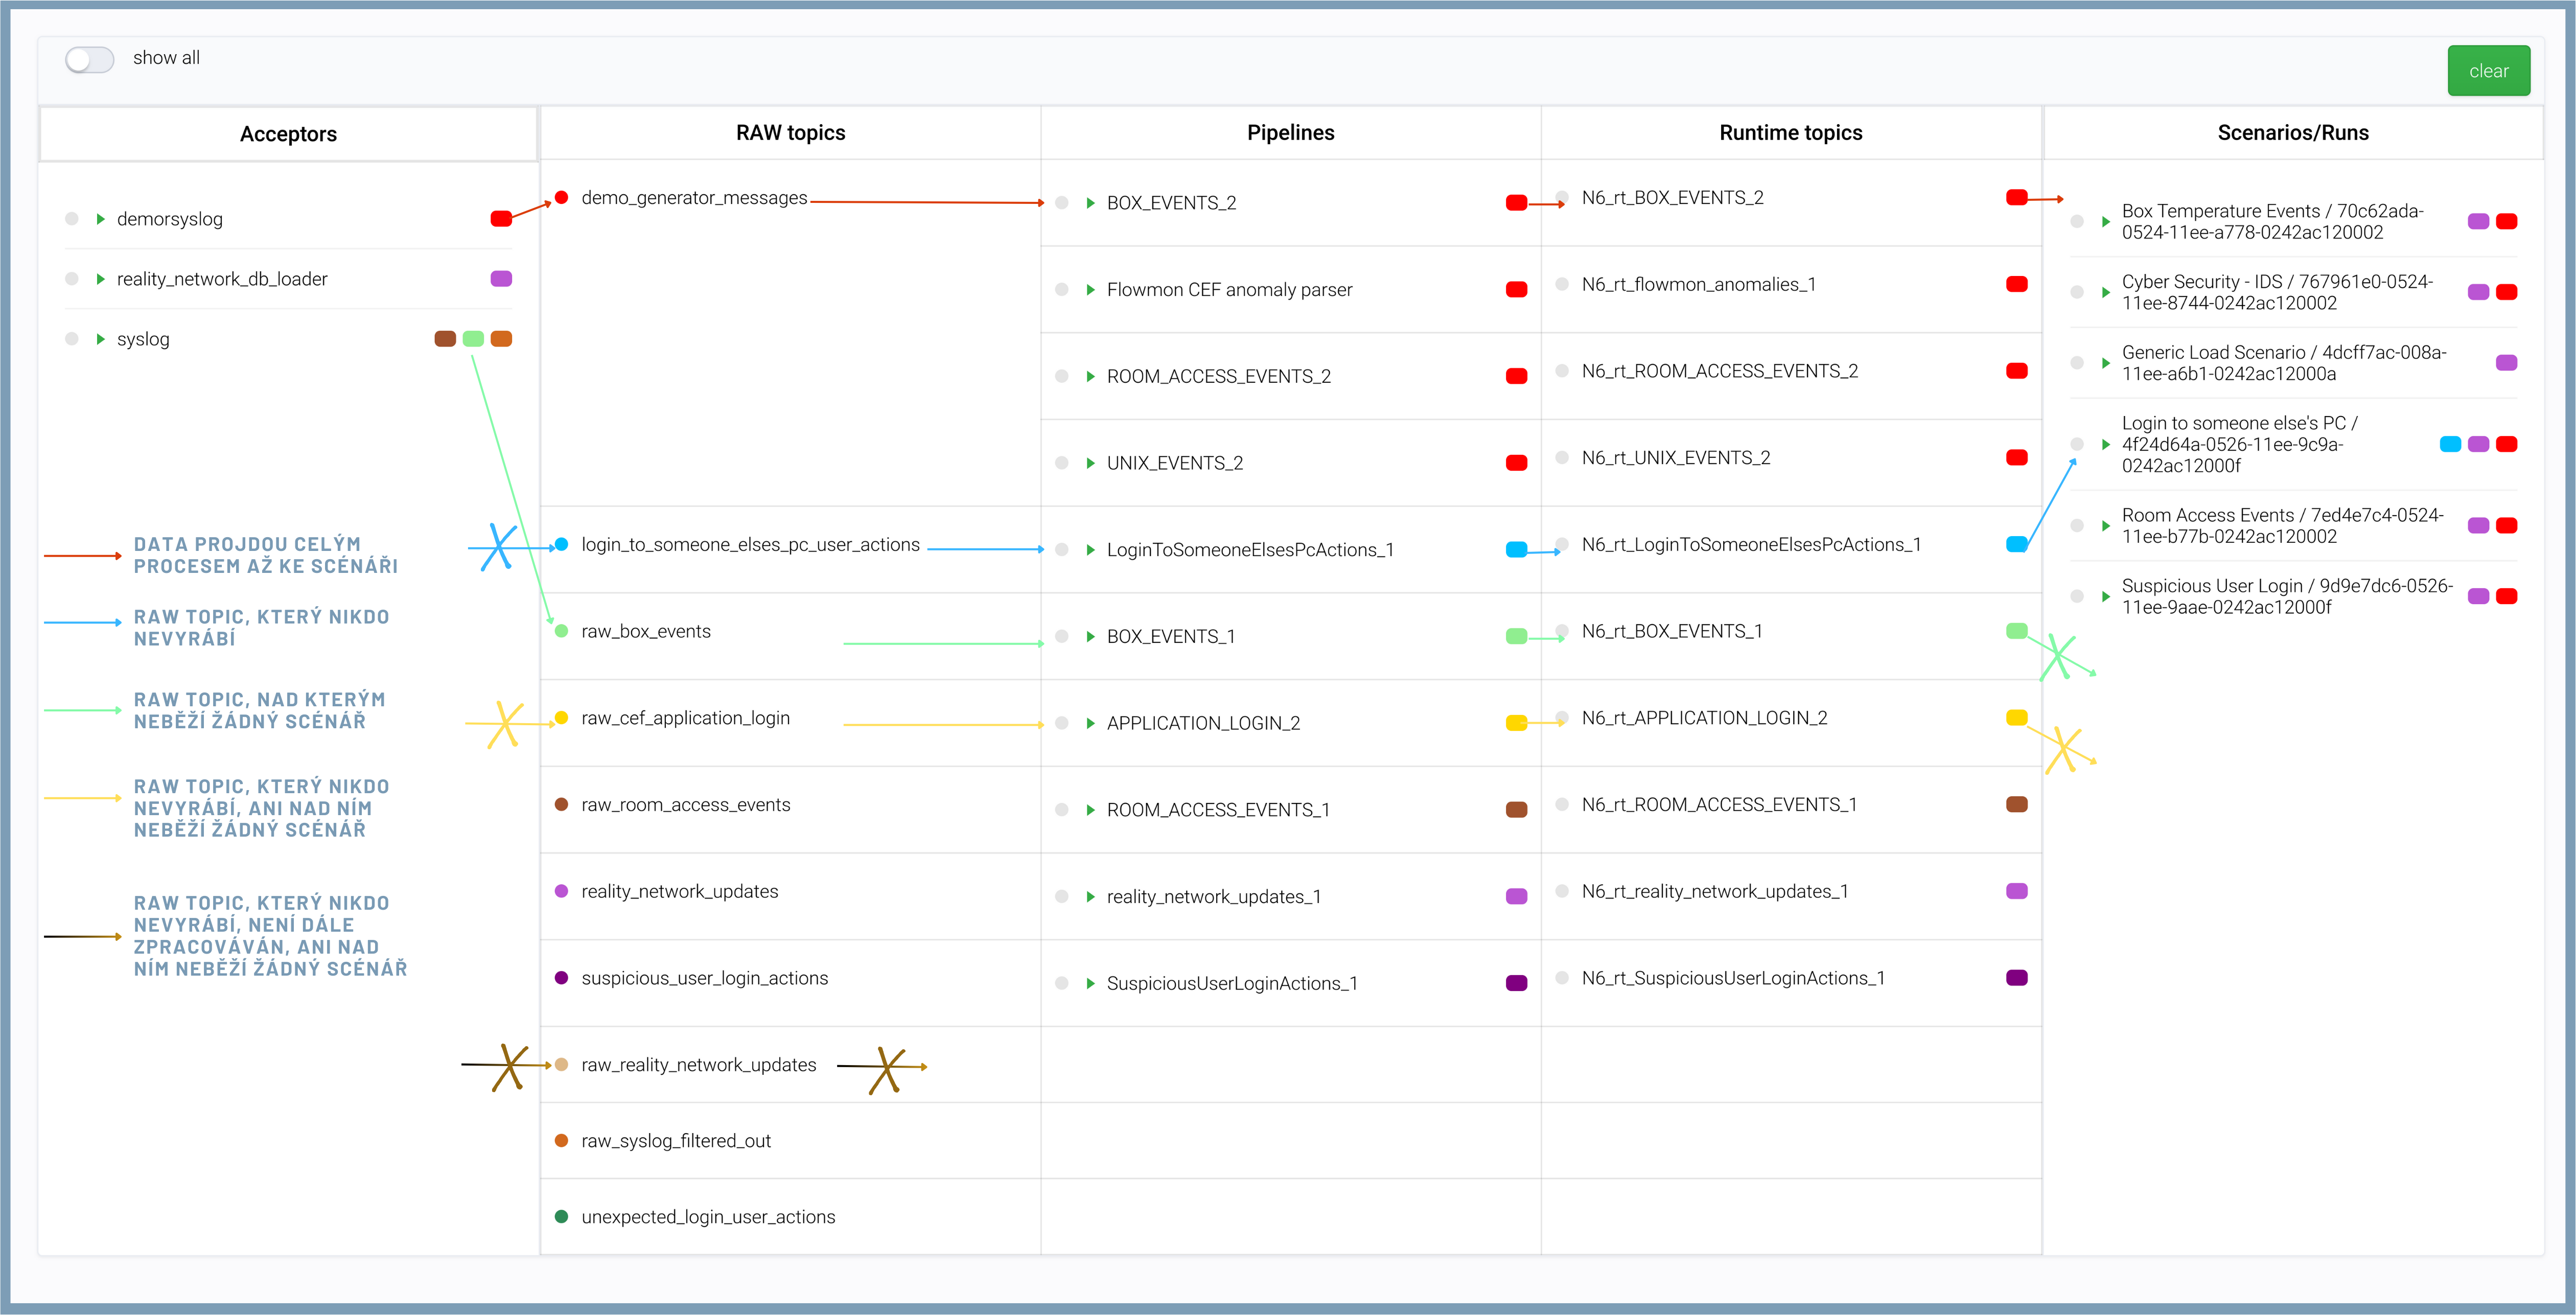
Task: Click purple swatch on reality_network_db_loader row
Action: click(501, 279)
